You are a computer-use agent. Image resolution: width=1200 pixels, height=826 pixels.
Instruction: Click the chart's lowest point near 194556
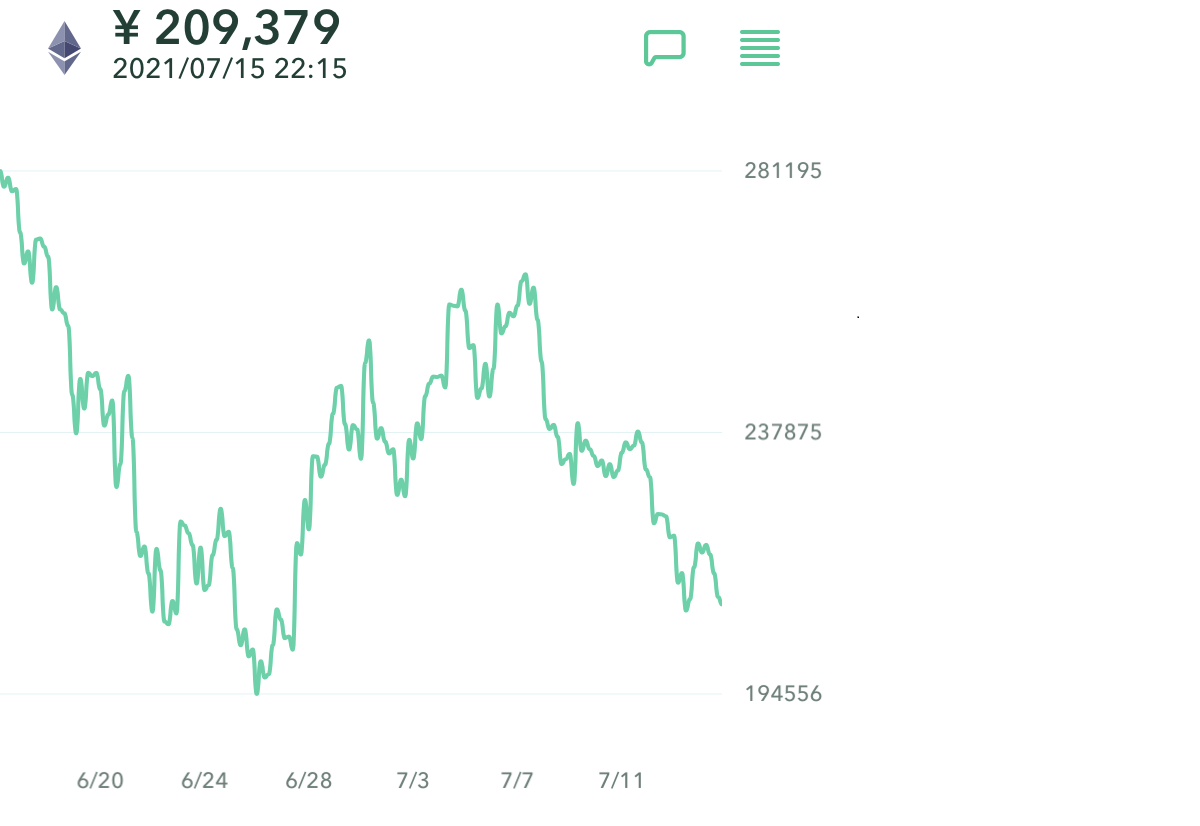pos(256,692)
